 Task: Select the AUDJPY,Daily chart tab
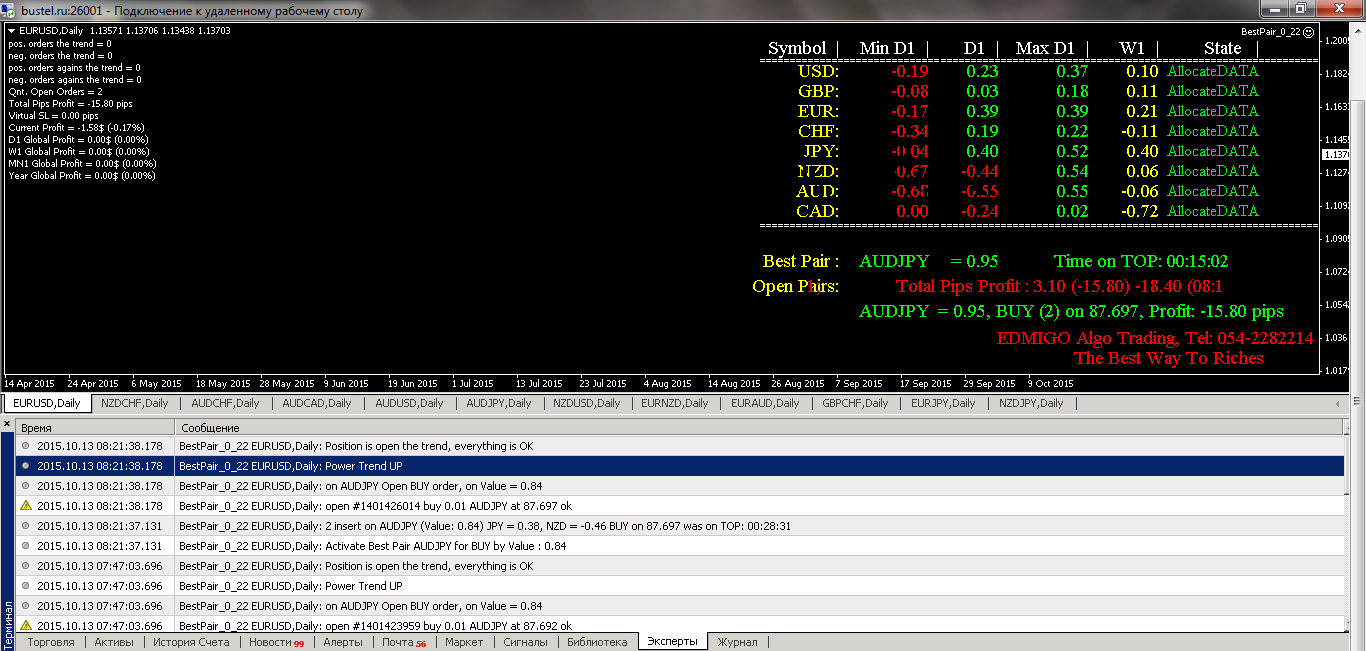click(x=499, y=403)
